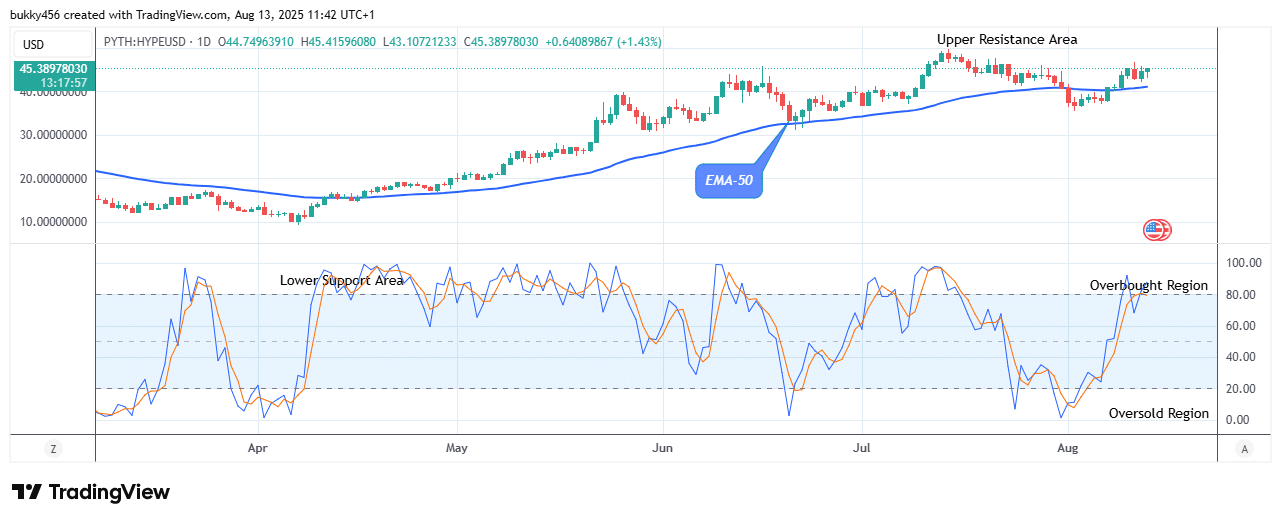Click the US flag economic event icon

[1156, 230]
